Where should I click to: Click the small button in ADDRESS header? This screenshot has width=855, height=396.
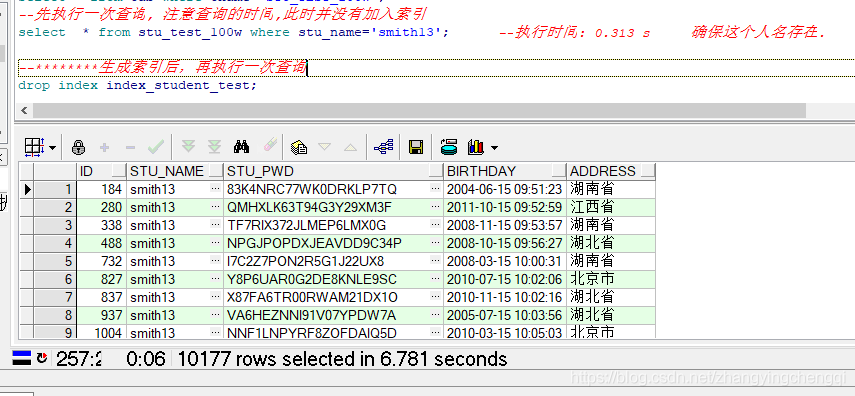[x=648, y=171]
